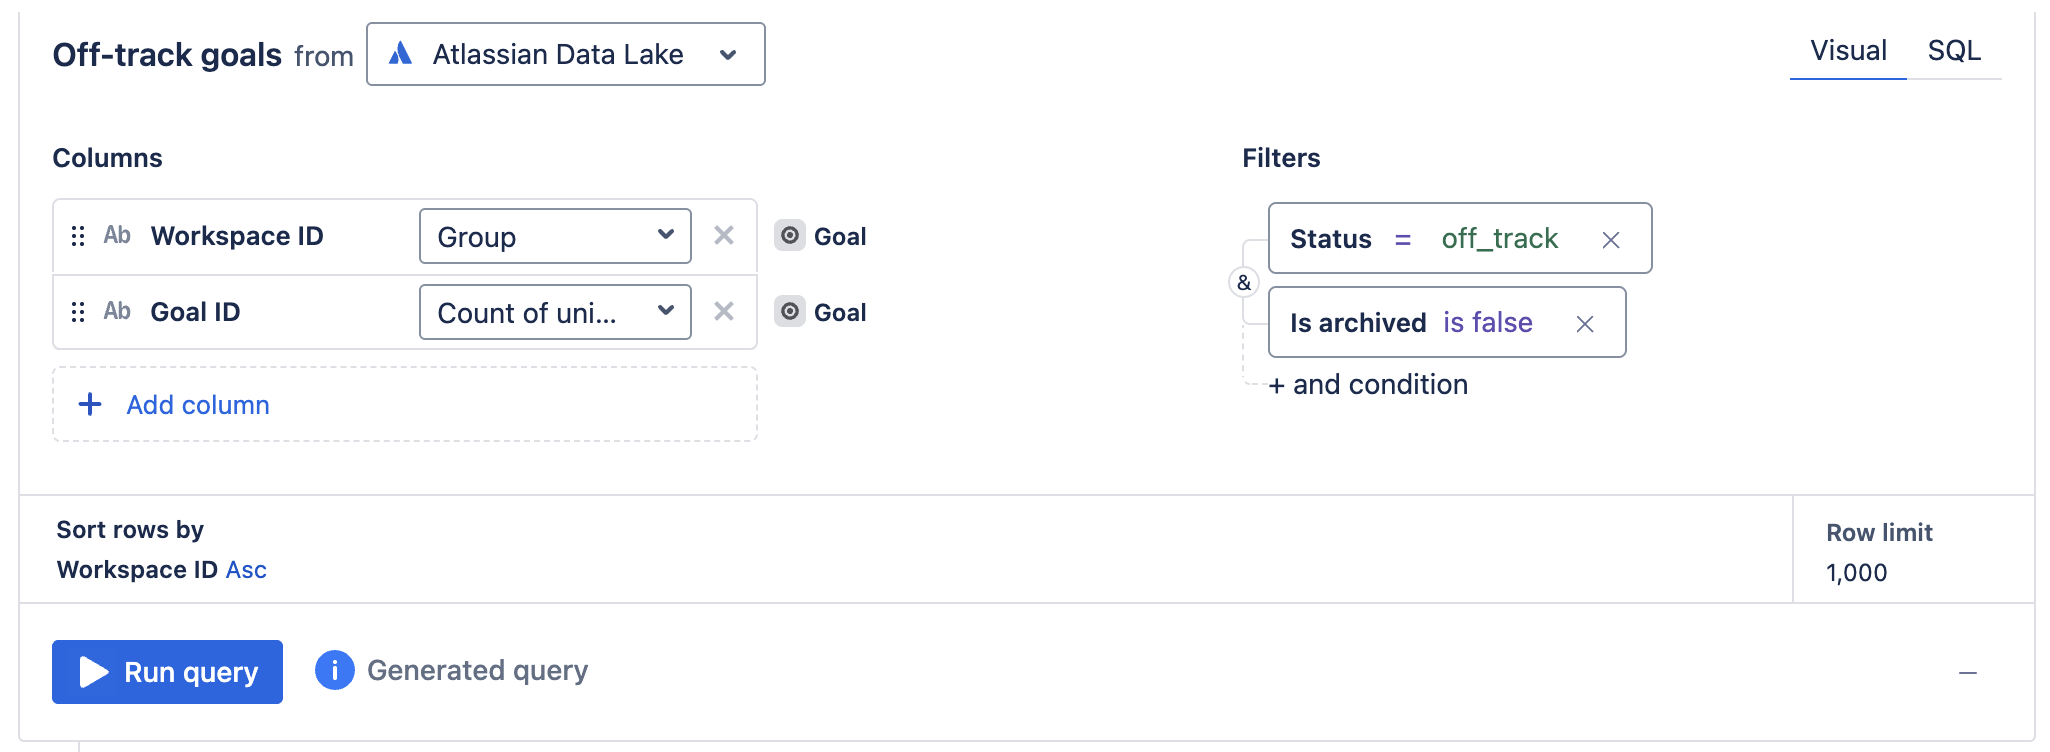Click the info icon beside Generated query
Image resolution: width=2050 pixels, height=752 pixels.
click(334, 671)
